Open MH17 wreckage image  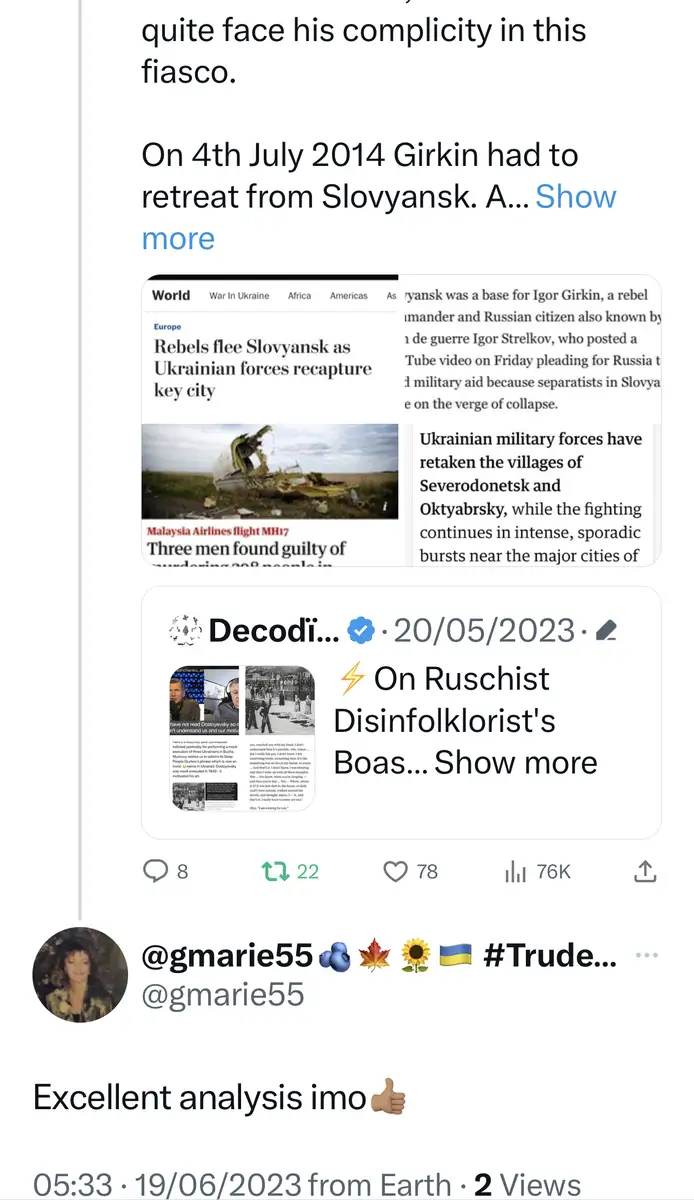pyautogui.click(x=270, y=470)
